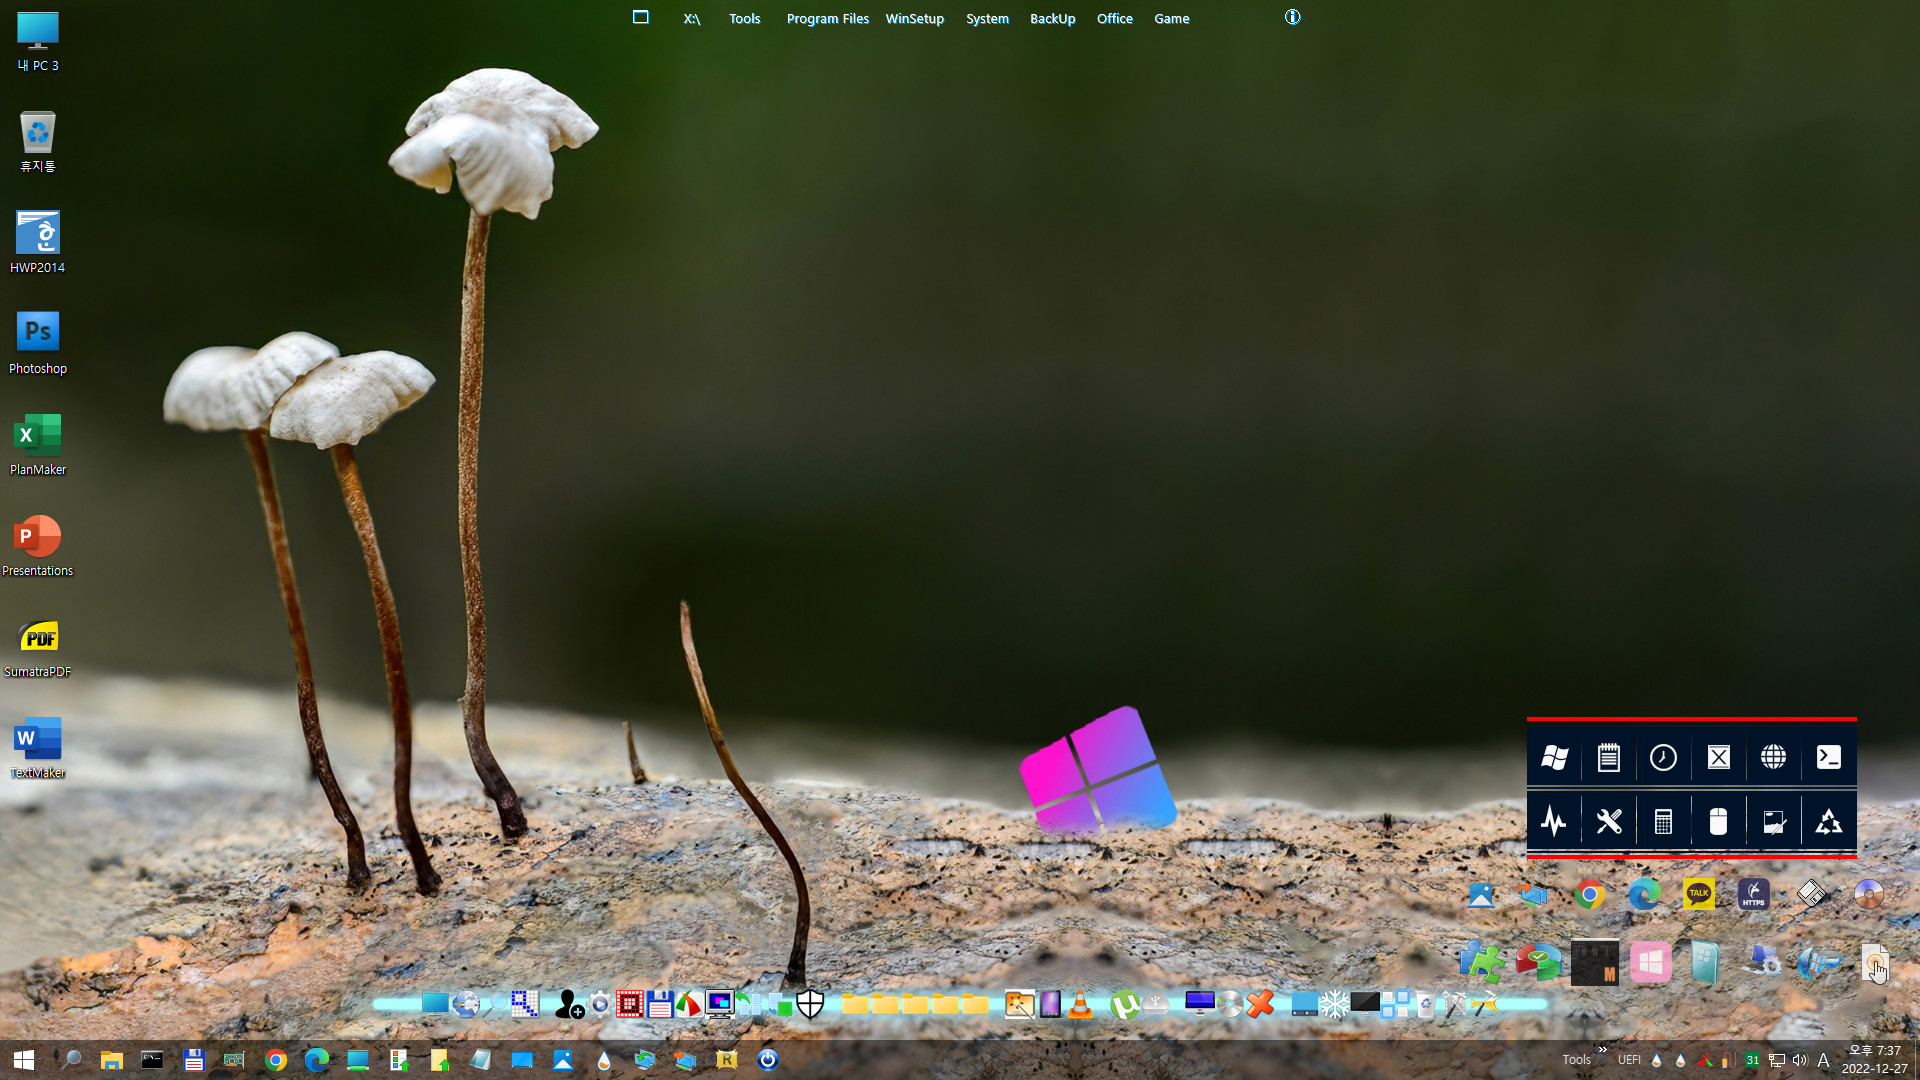Open the calculator tile in launcher panel
Viewport: 1920px width, 1080px height.
[1664, 822]
